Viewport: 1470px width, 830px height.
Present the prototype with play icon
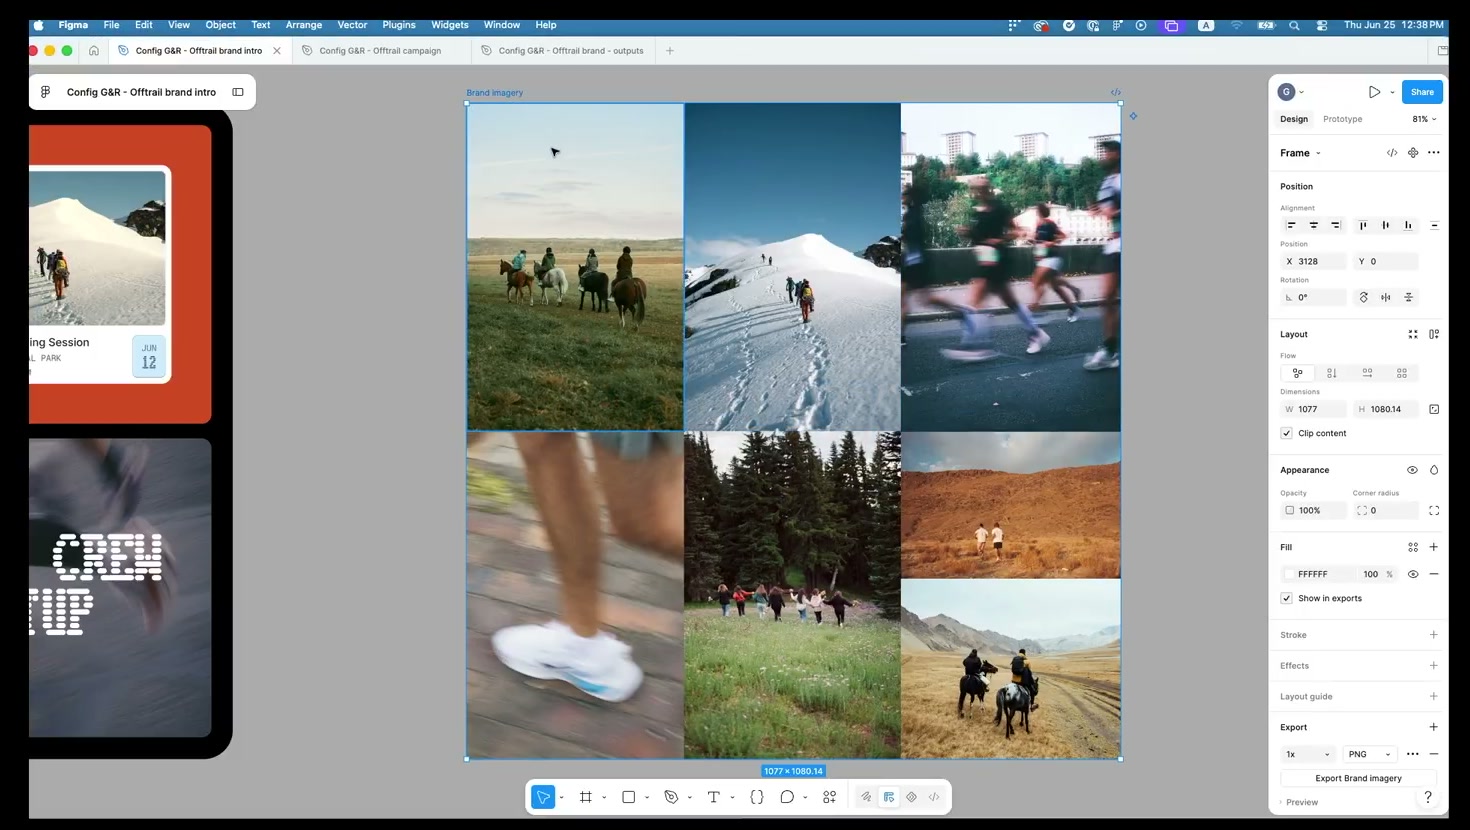tap(1374, 92)
